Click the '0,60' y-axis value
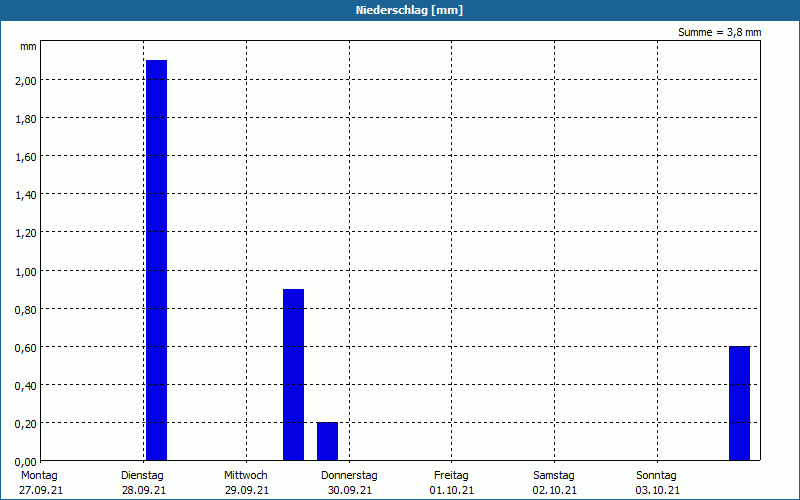This screenshot has width=800, height=500. [x=26, y=347]
